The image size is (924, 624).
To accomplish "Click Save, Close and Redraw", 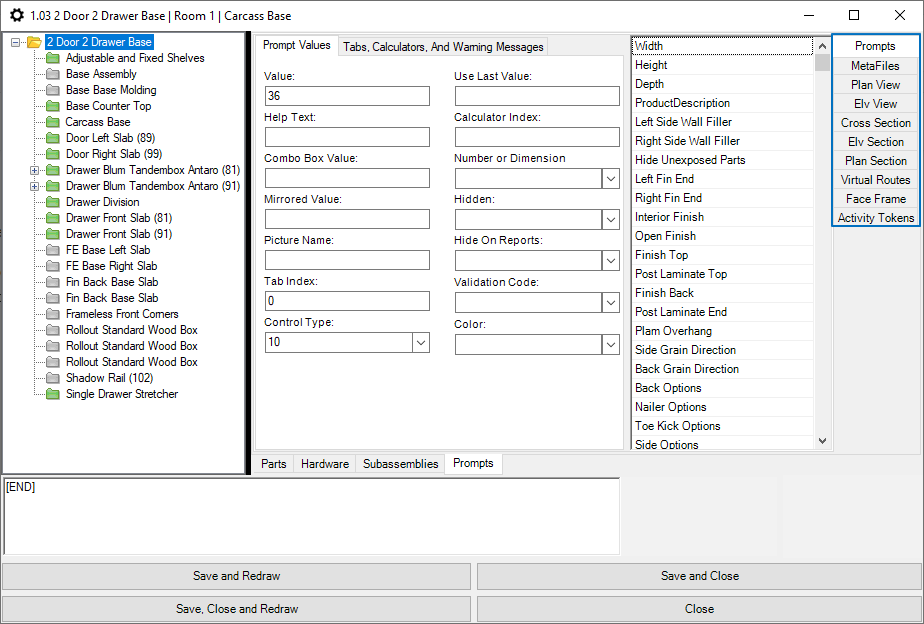I will coord(236,609).
